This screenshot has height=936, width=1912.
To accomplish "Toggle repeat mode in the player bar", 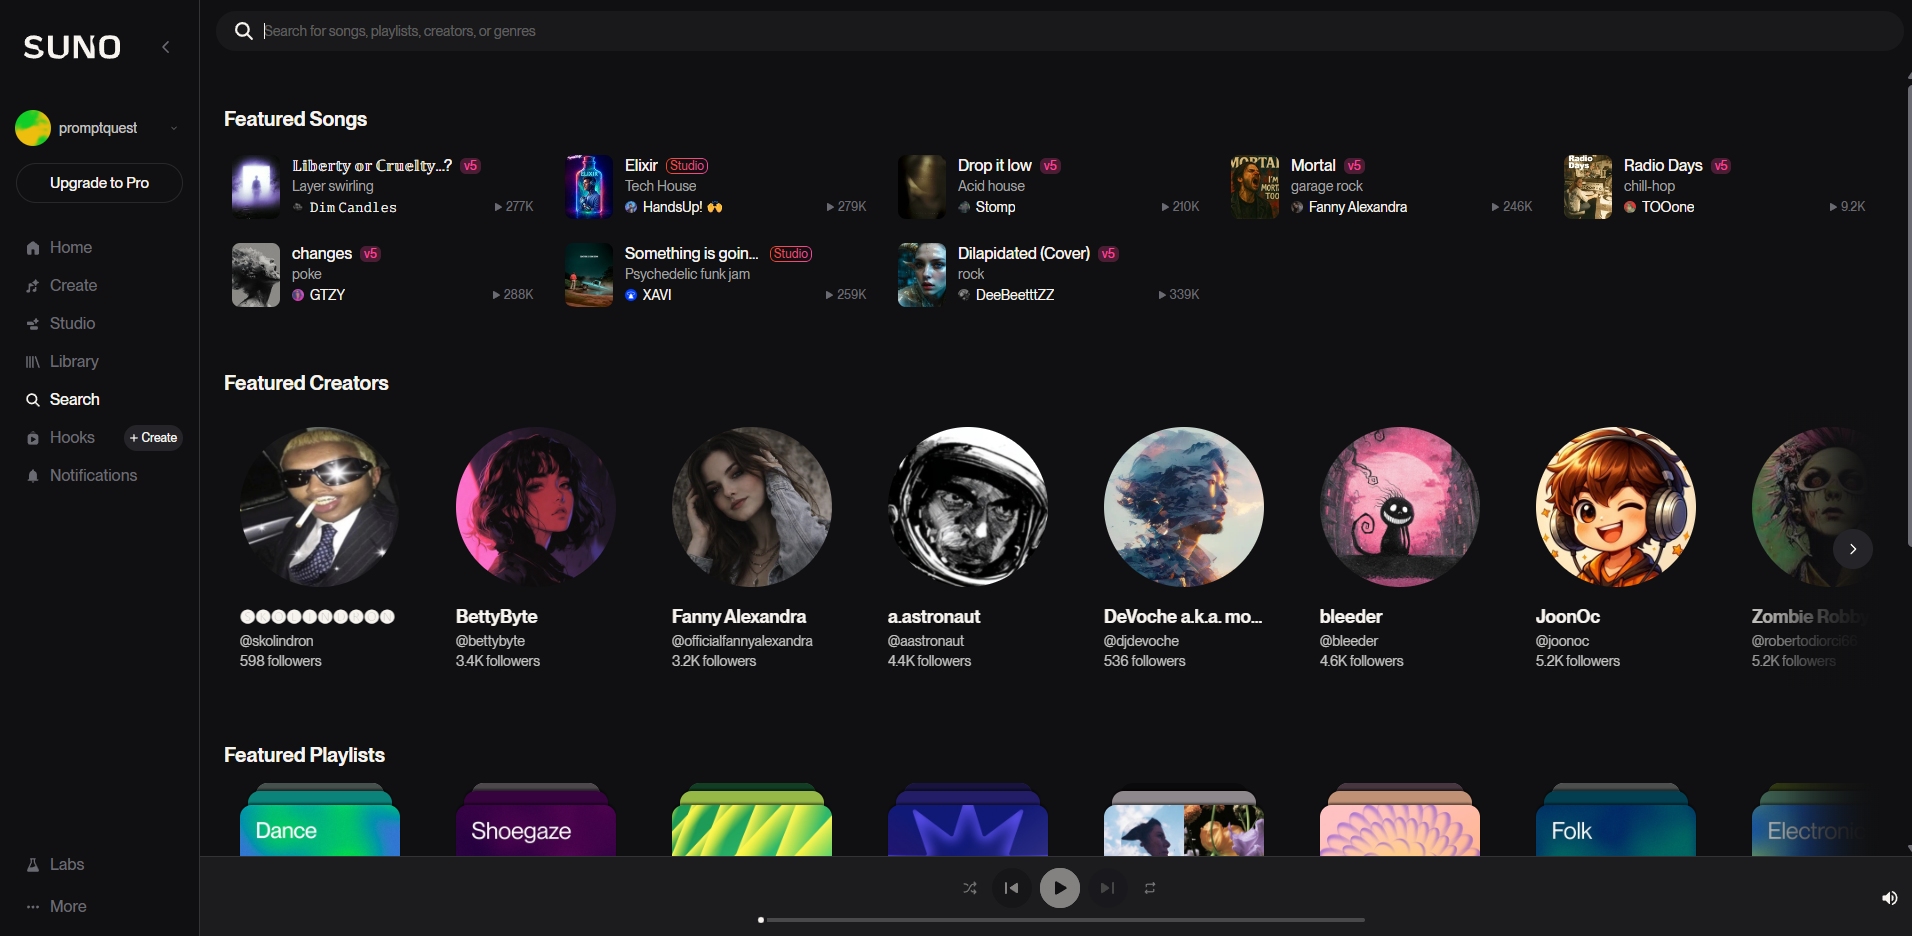I will (1150, 888).
